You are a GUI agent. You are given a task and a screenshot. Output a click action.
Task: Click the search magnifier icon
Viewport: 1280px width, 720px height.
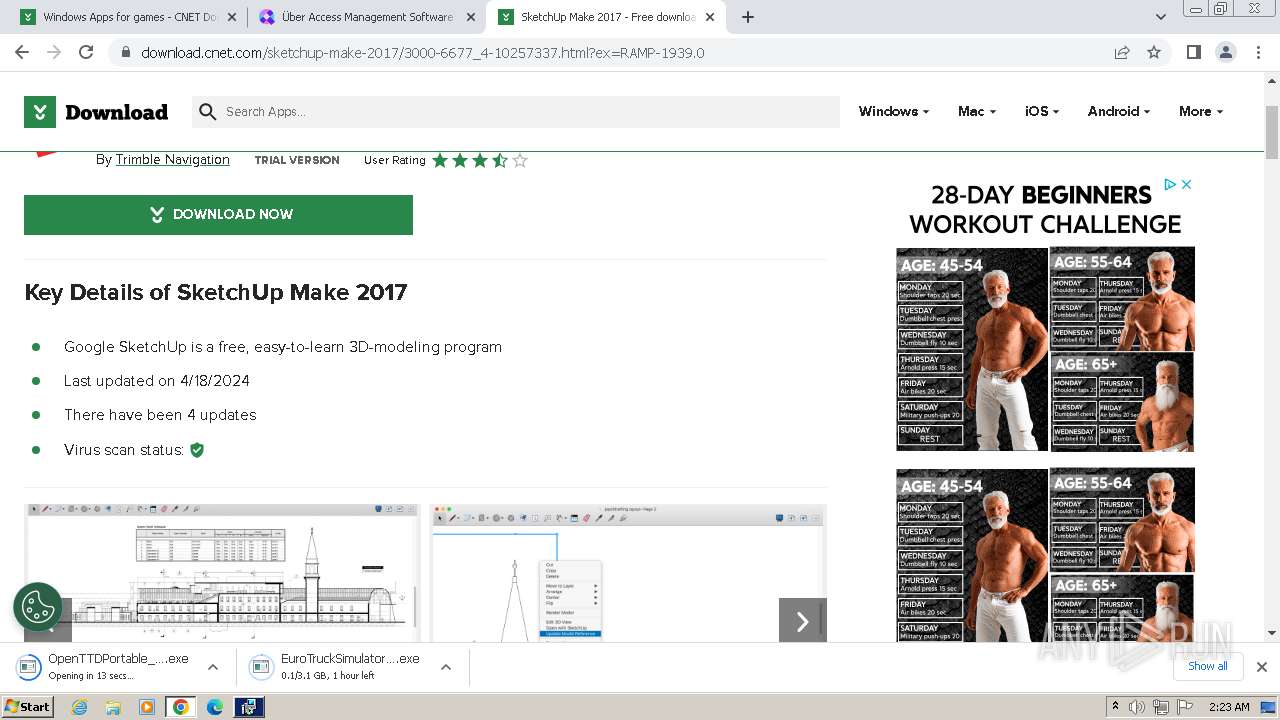[x=208, y=112]
